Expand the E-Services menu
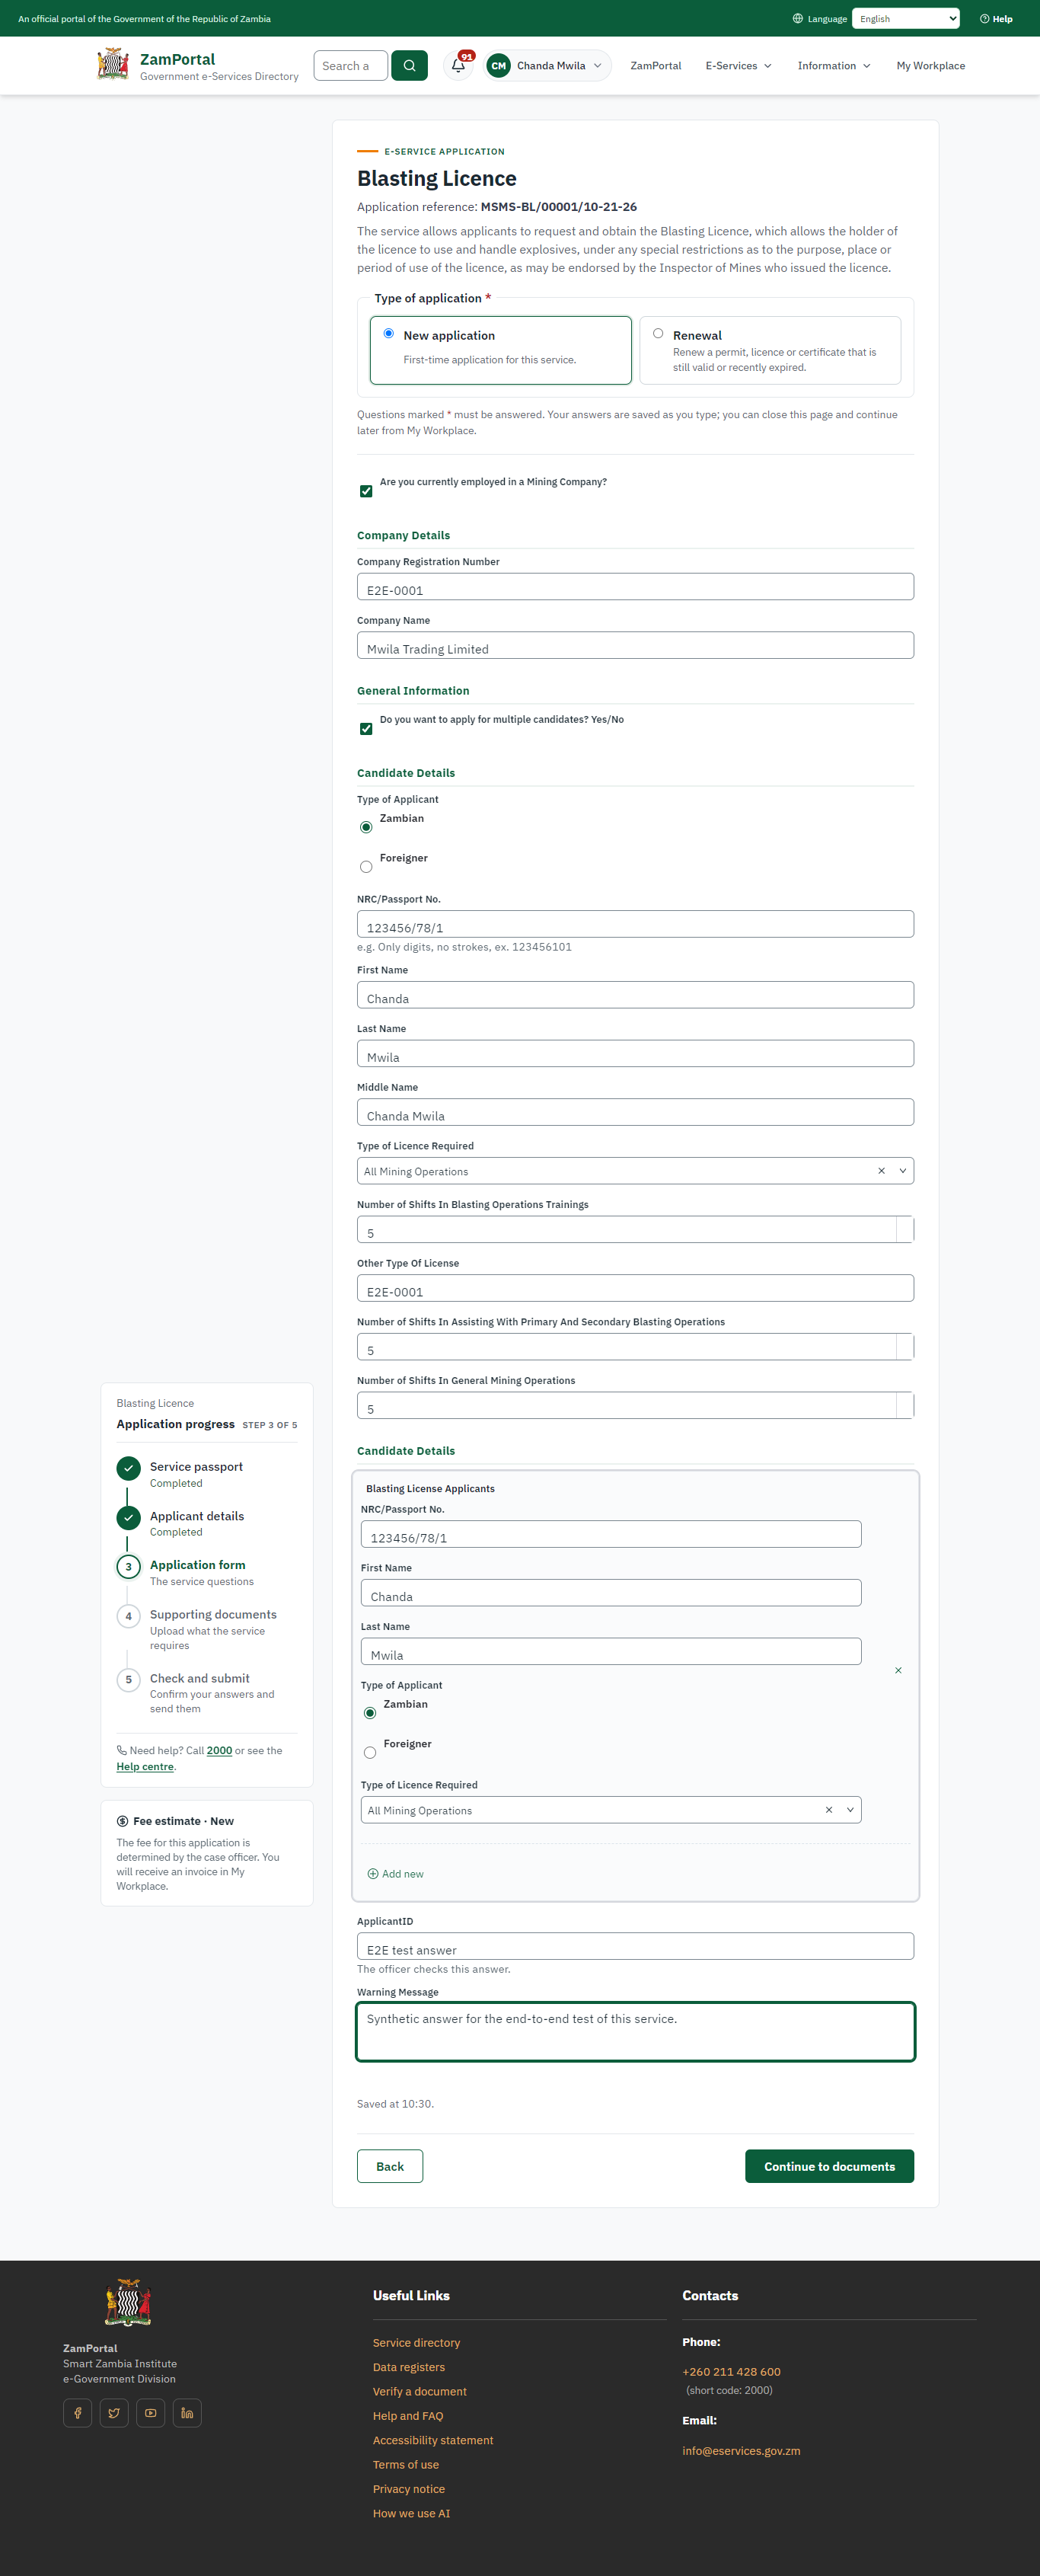Viewport: 1040px width, 2576px height. click(739, 66)
